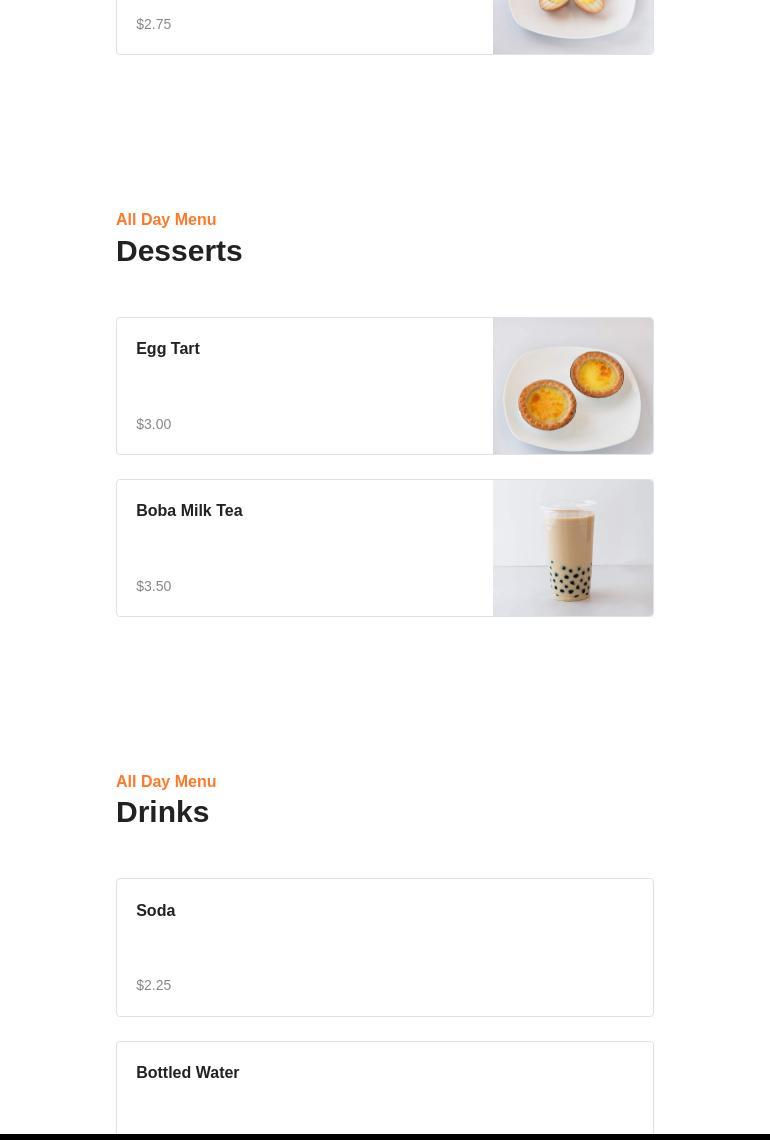
Task: Click the Egg Tart photo thumbnail
Action: (573, 386)
